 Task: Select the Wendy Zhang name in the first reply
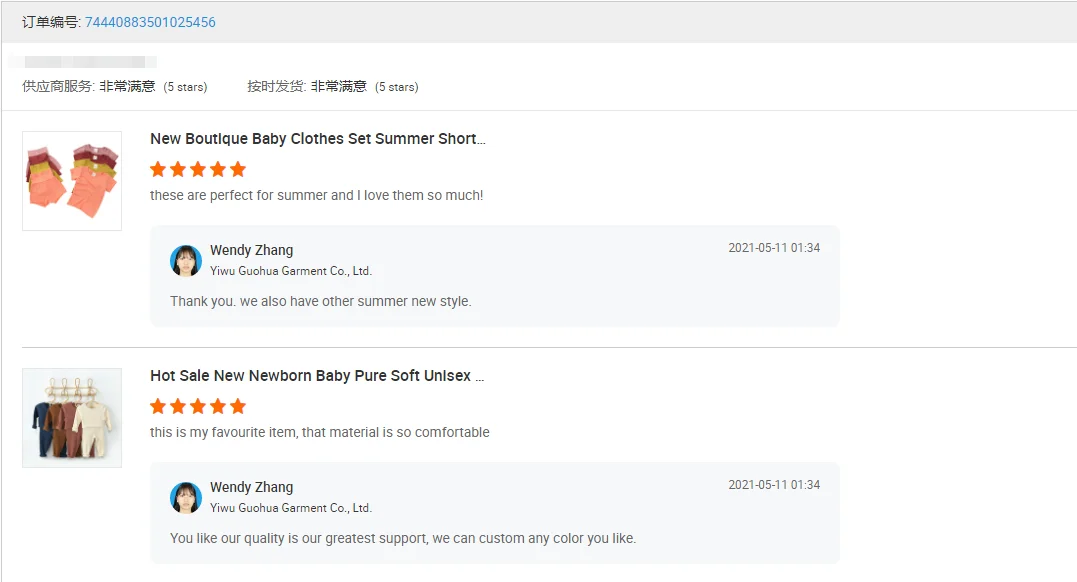click(x=251, y=250)
